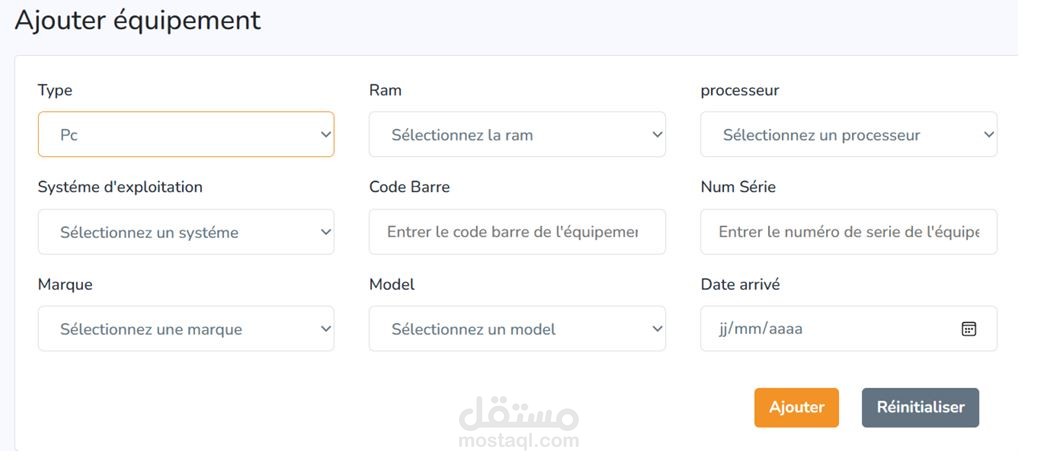
Task: Open the processeur selection dropdown
Action: click(848, 135)
